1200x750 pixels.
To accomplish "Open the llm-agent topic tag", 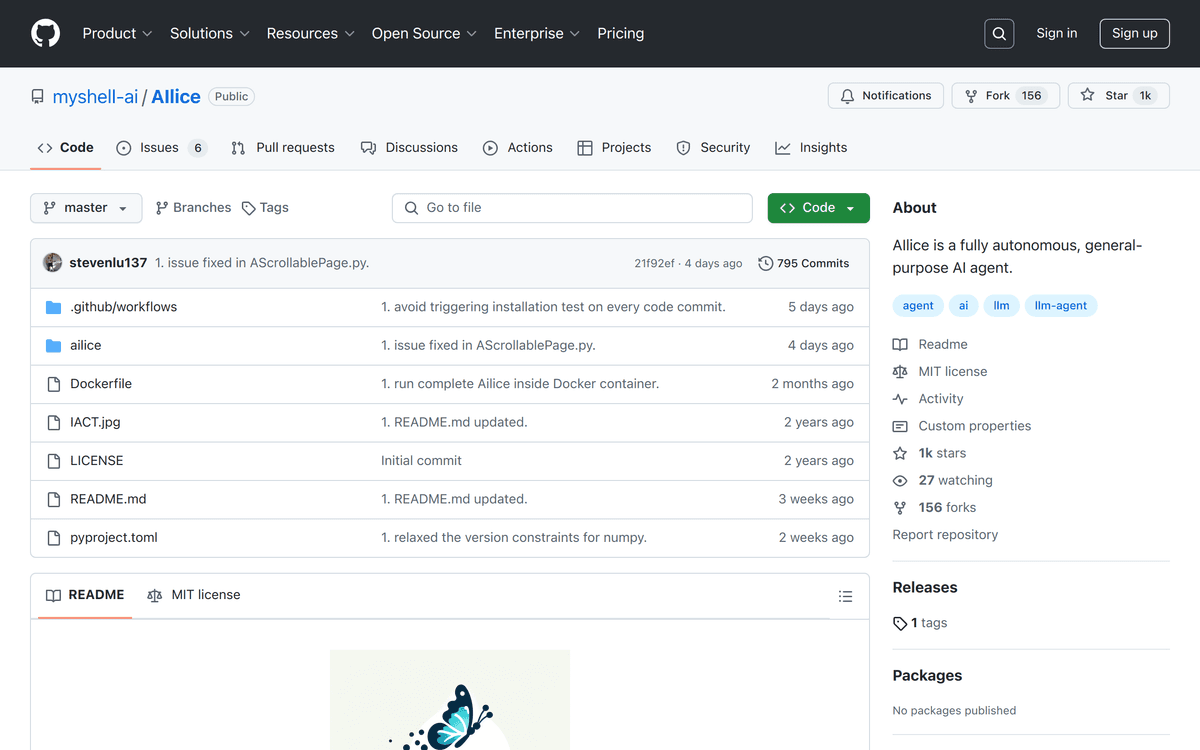I will (x=1060, y=306).
